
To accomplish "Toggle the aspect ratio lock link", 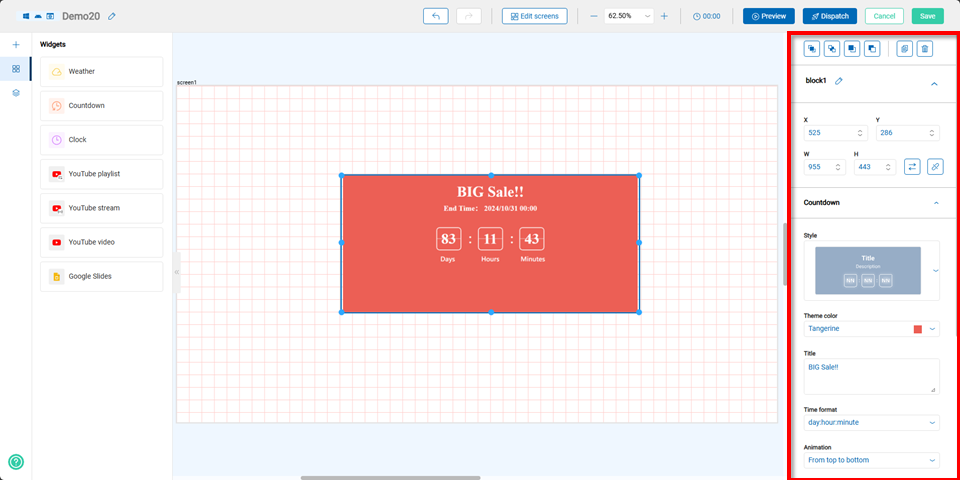I will click(x=935, y=167).
